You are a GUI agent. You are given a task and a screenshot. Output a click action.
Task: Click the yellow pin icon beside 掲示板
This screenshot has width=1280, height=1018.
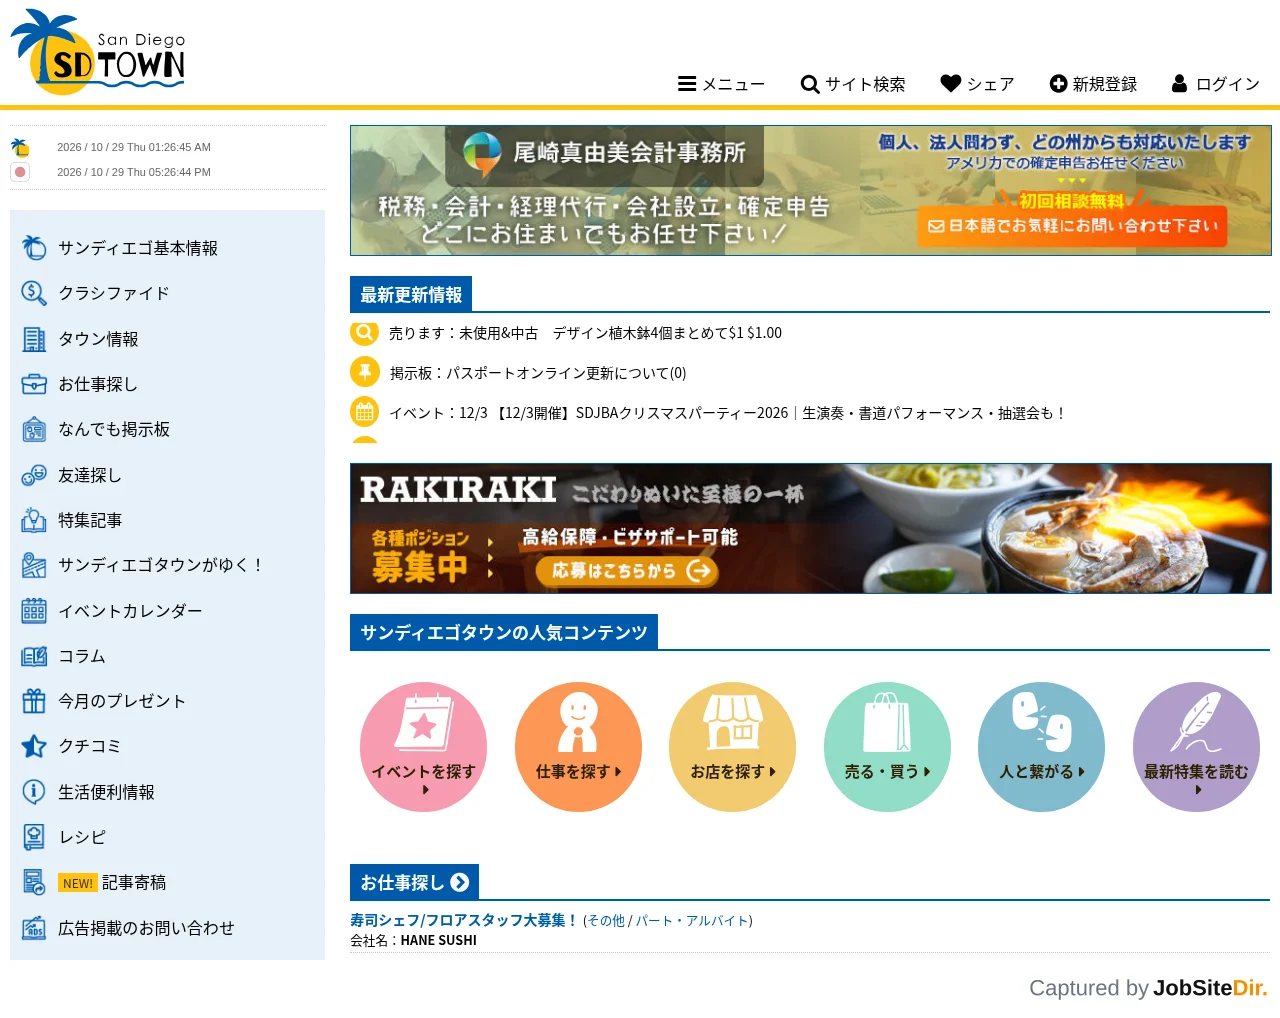click(365, 372)
